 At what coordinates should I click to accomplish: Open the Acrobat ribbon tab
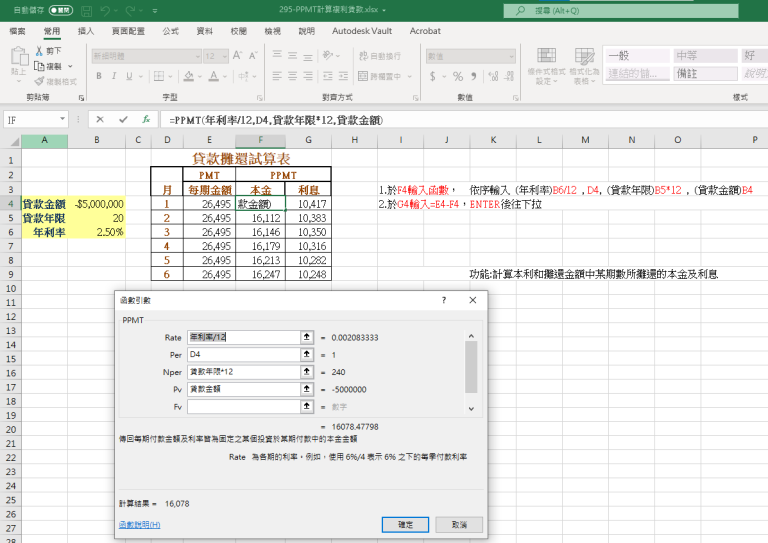coord(425,31)
